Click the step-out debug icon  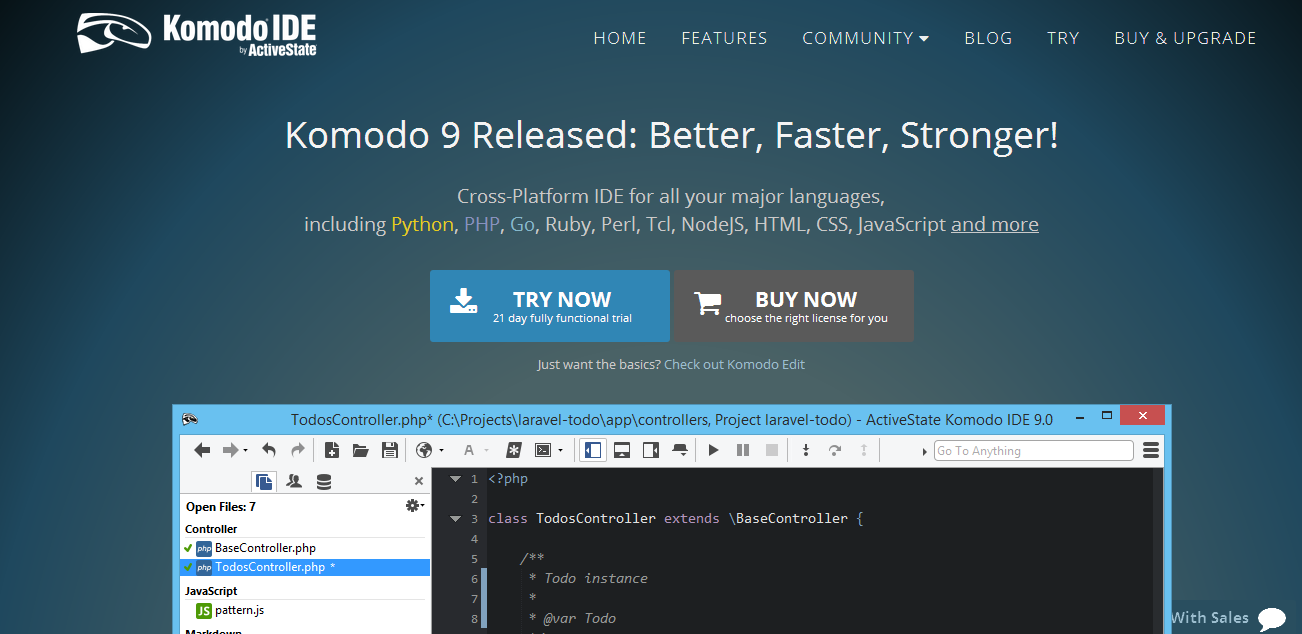click(864, 451)
